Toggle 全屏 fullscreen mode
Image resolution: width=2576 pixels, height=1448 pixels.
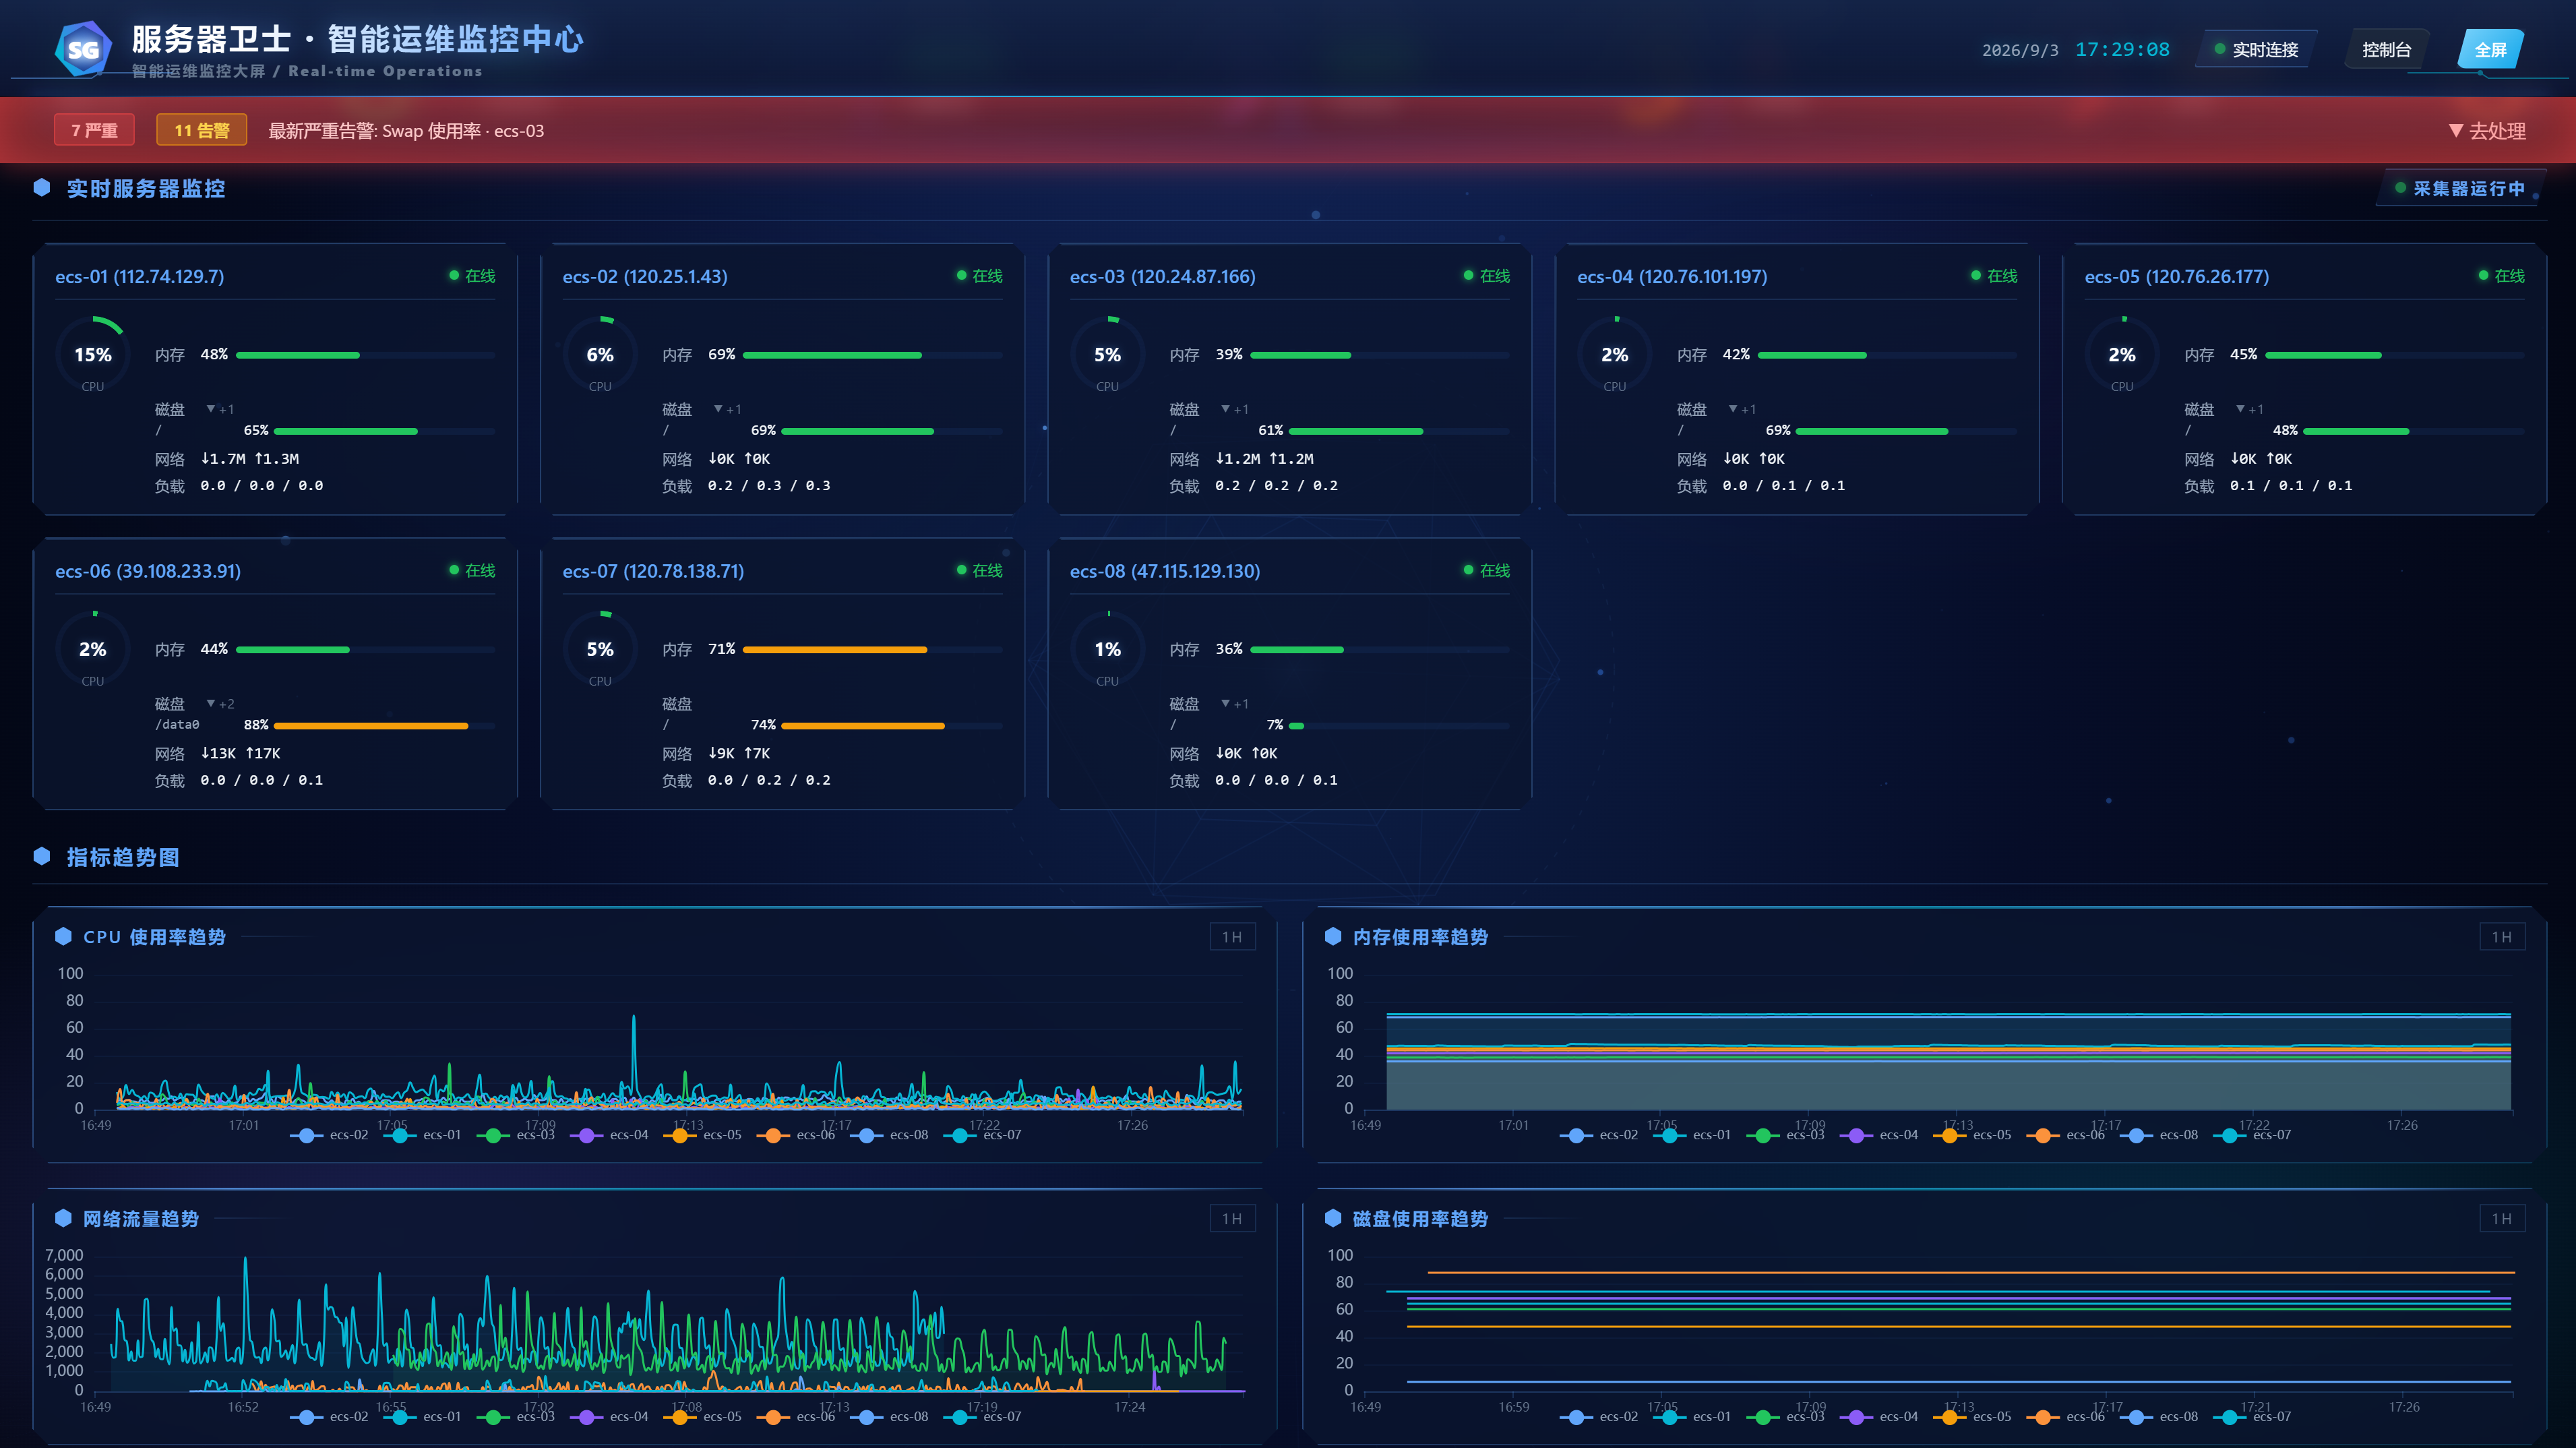coord(2490,50)
